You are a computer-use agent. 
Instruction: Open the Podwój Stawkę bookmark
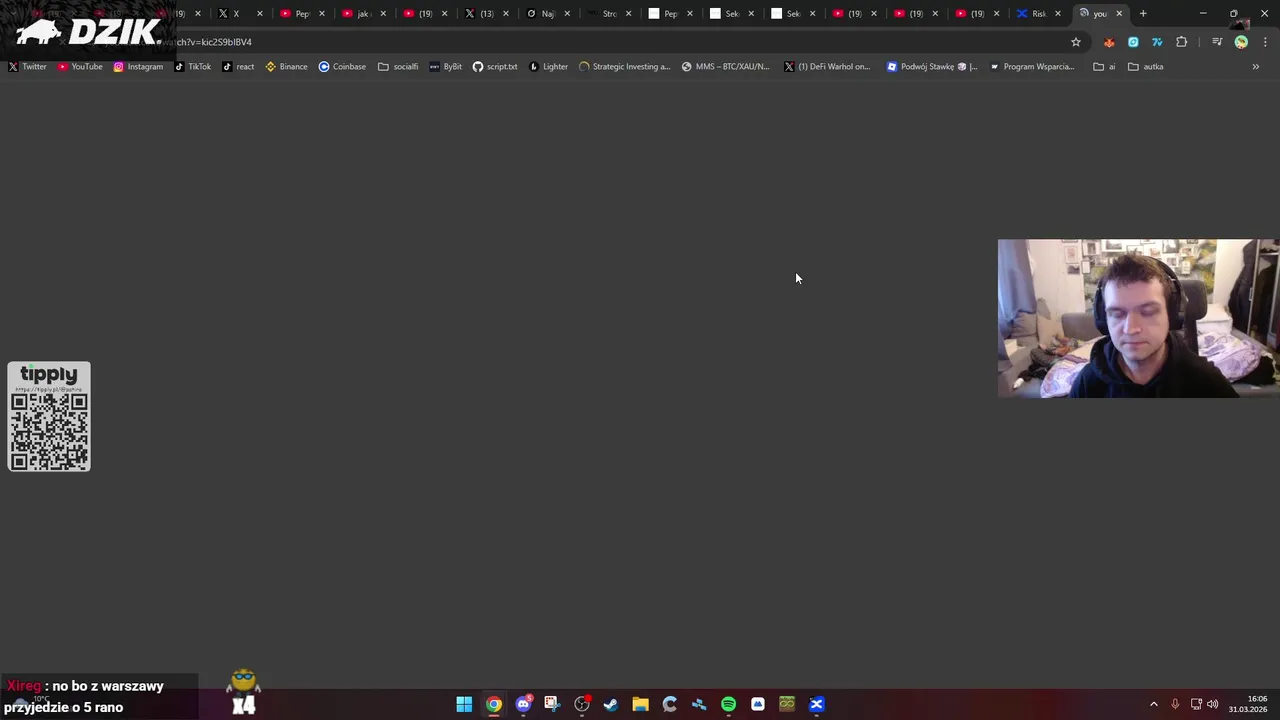932,67
